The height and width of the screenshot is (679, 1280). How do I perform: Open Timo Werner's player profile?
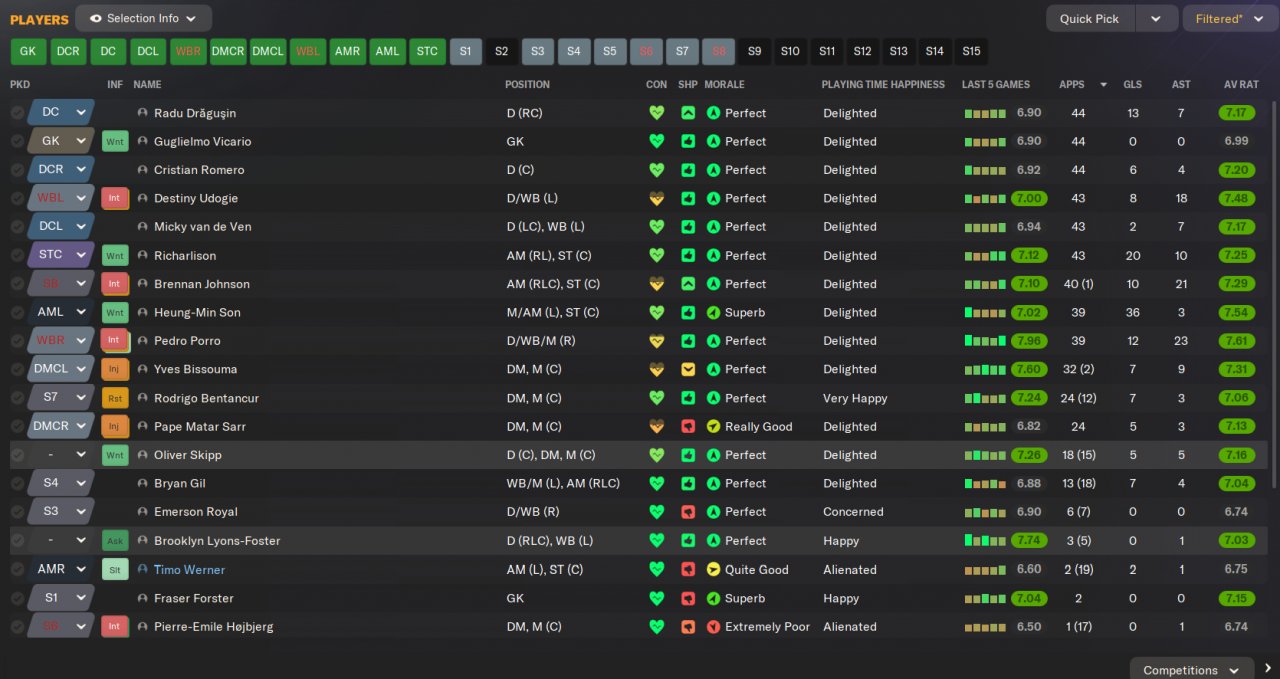pyautogui.click(x=189, y=570)
